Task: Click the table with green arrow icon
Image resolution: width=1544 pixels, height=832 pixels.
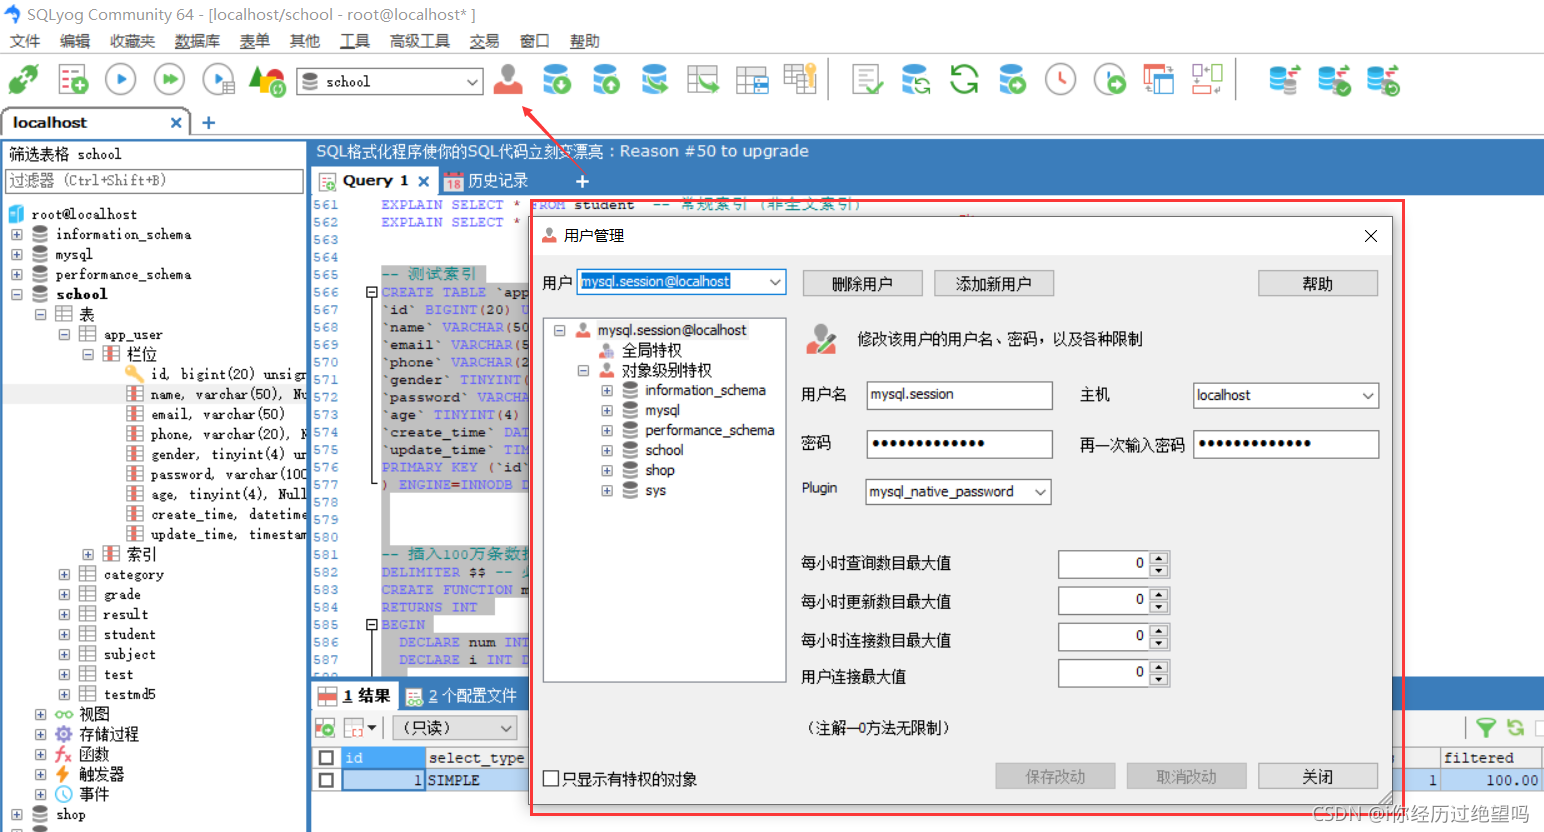Action: (703, 79)
